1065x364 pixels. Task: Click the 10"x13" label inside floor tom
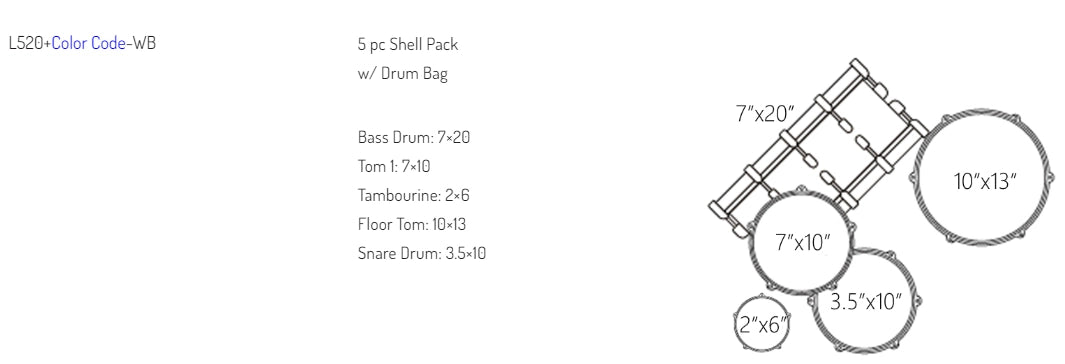pos(985,181)
